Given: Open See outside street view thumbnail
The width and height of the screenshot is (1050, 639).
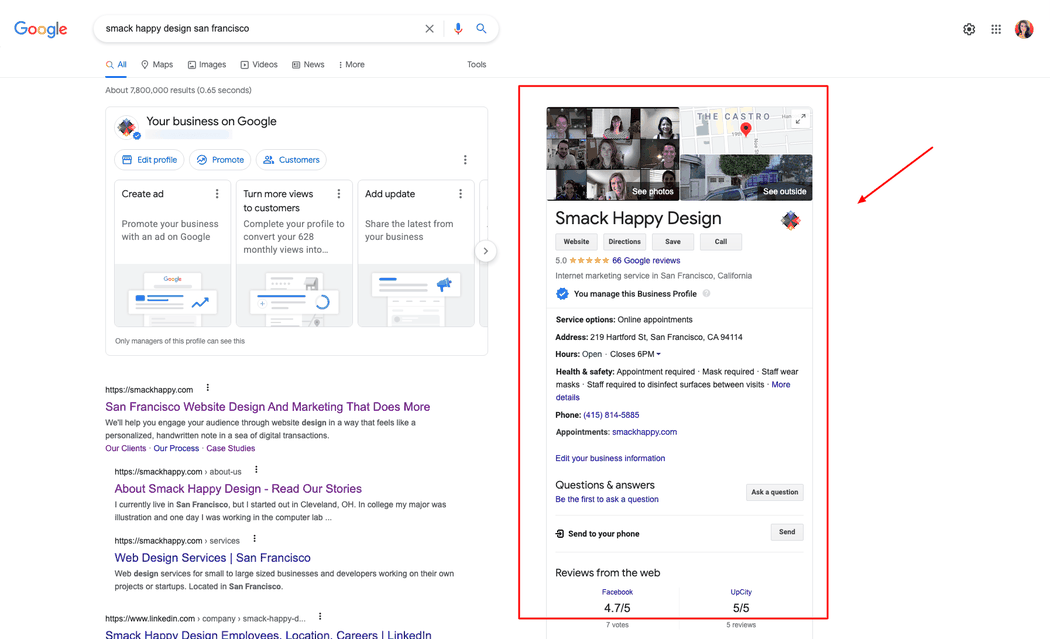Looking at the screenshot, I should tap(747, 178).
